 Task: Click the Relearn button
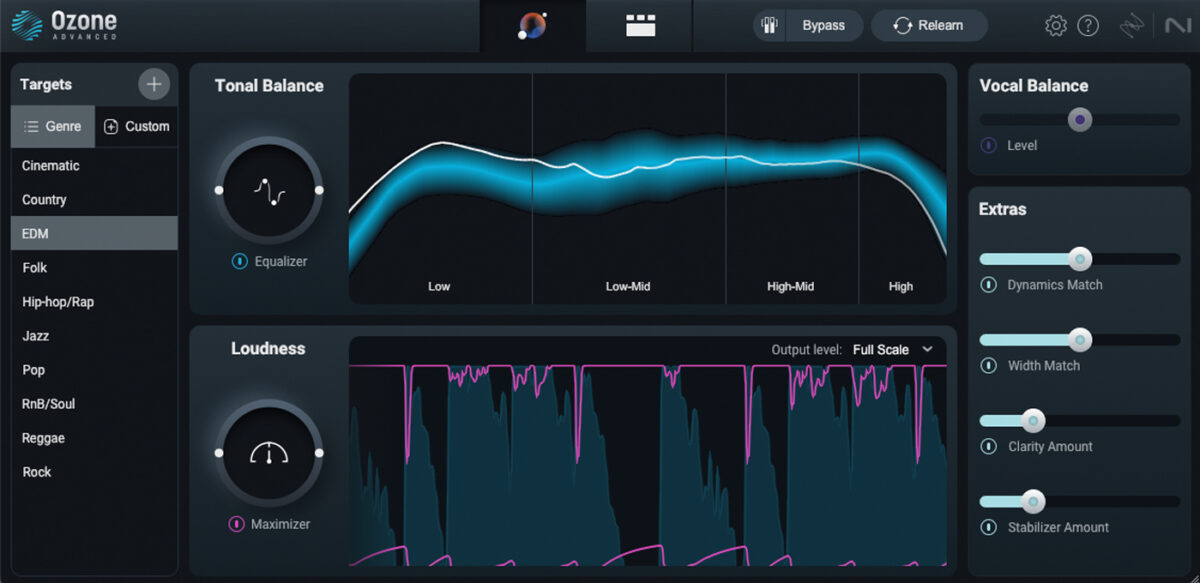point(929,26)
